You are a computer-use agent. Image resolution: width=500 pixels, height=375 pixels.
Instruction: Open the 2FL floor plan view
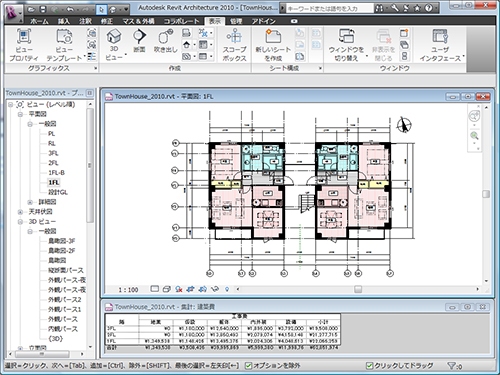(53, 163)
